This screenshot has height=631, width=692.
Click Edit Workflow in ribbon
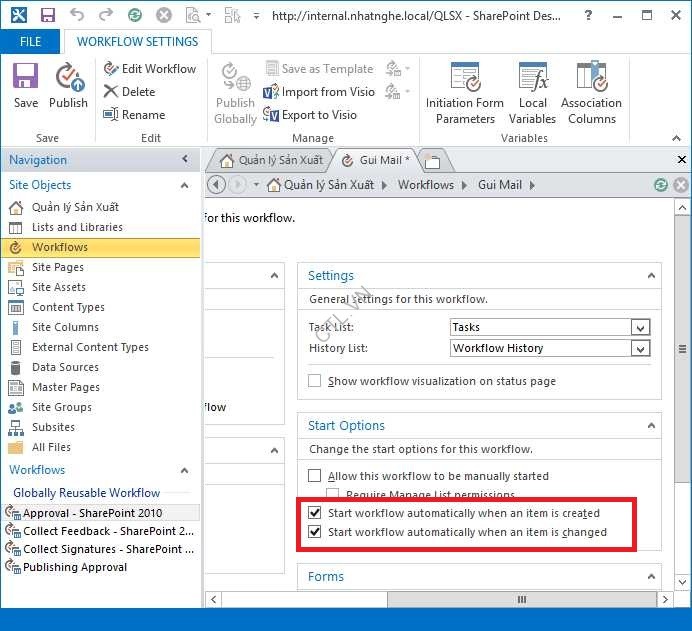pyautogui.click(x=149, y=69)
